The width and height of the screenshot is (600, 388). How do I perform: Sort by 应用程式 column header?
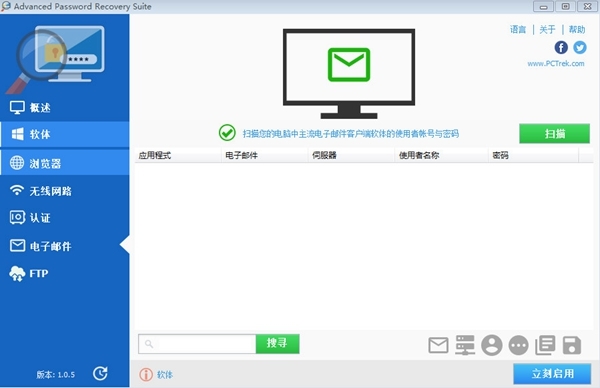tap(178, 155)
